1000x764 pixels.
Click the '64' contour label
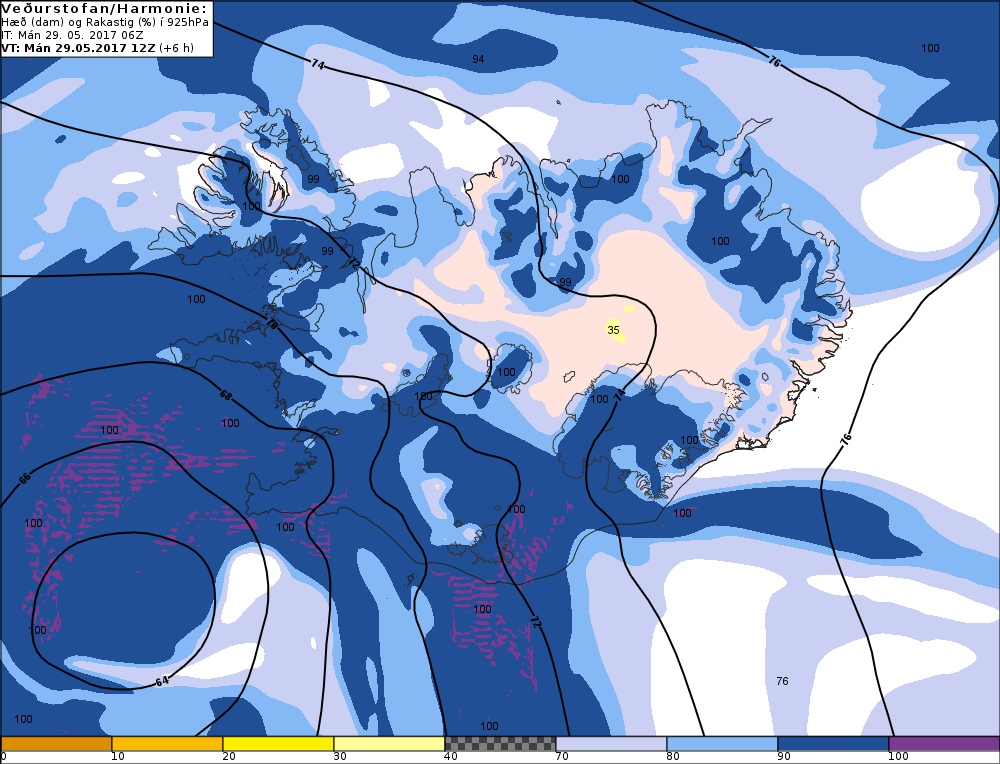click(163, 681)
